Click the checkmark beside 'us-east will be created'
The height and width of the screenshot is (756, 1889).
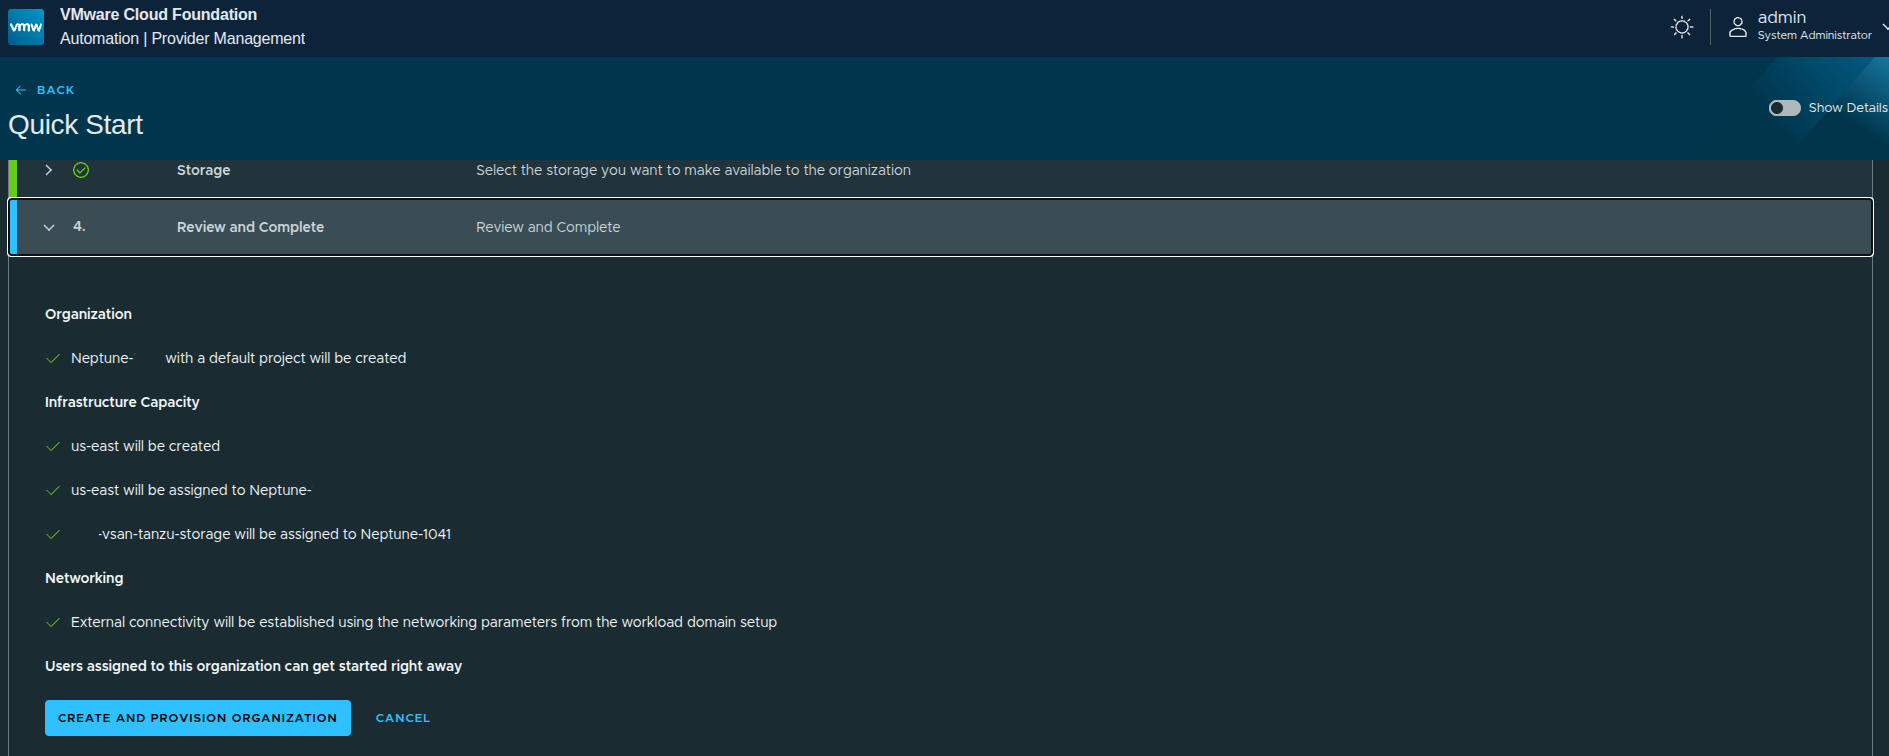(x=53, y=446)
